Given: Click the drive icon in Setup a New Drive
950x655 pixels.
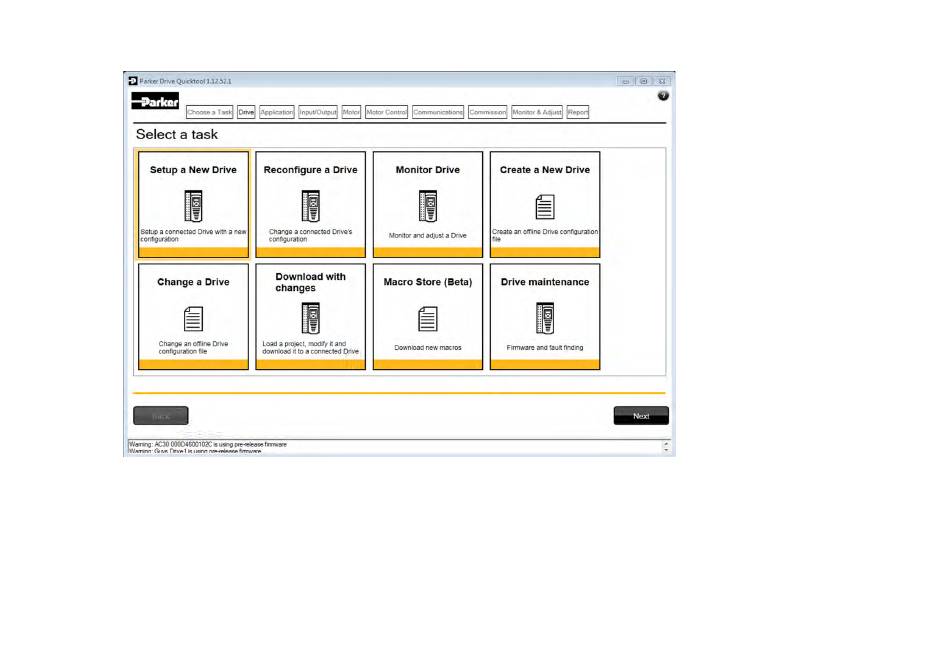Looking at the screenshot, I should [193, 206].
